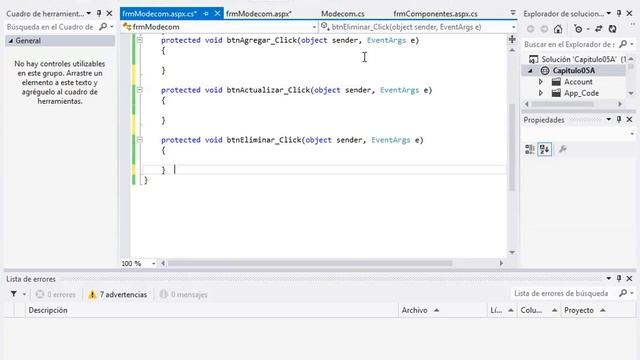Close the frmModecom.aspx.cs tab
Viewport: 640px width, 360px height.
[218, 13]
